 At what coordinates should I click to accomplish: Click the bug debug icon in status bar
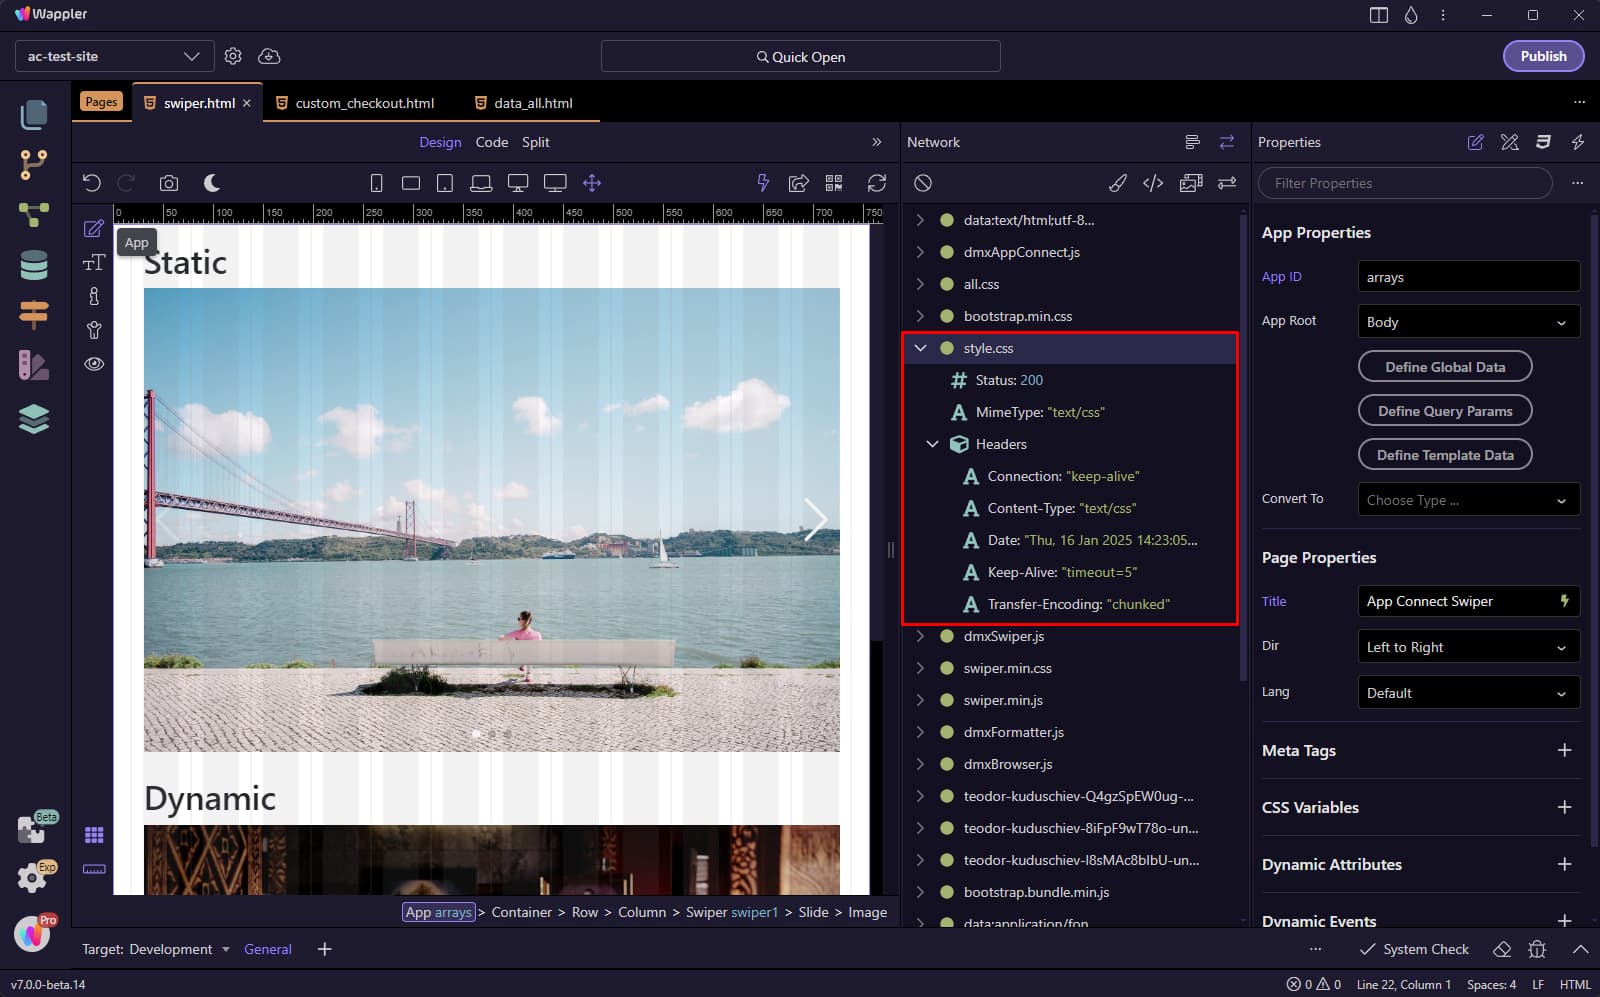click(x=1538, y=949)
